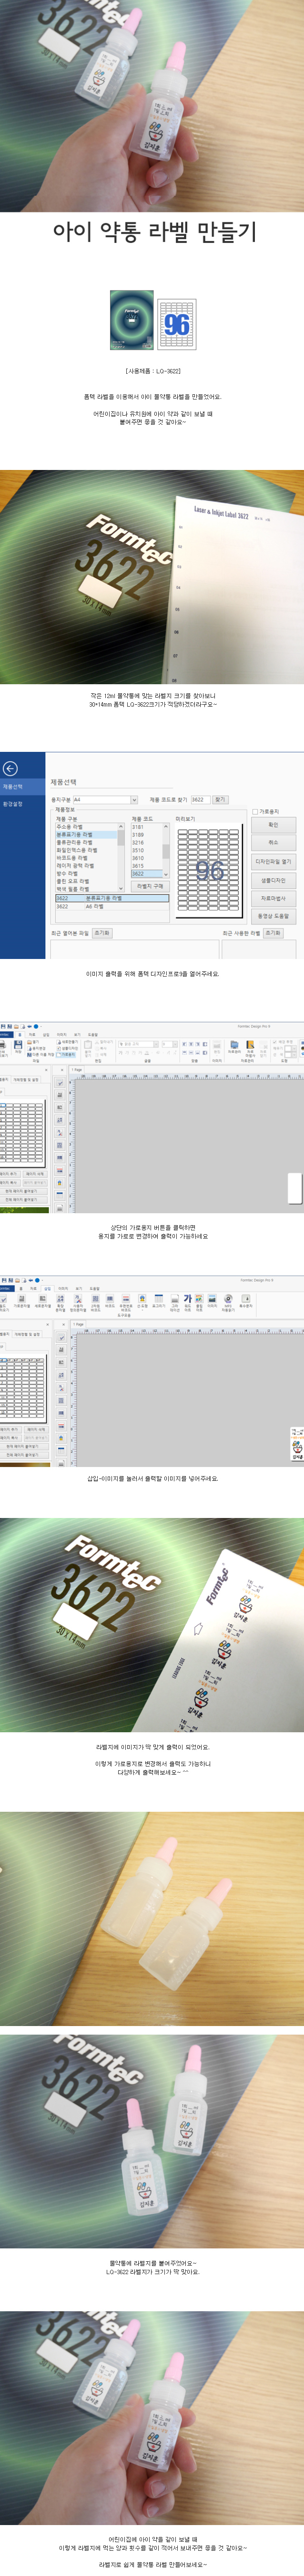This screenshot has height=2576, width=304.
Task: Click the 96 label sheet product thumbnail
Action: (x=177, y=324)
